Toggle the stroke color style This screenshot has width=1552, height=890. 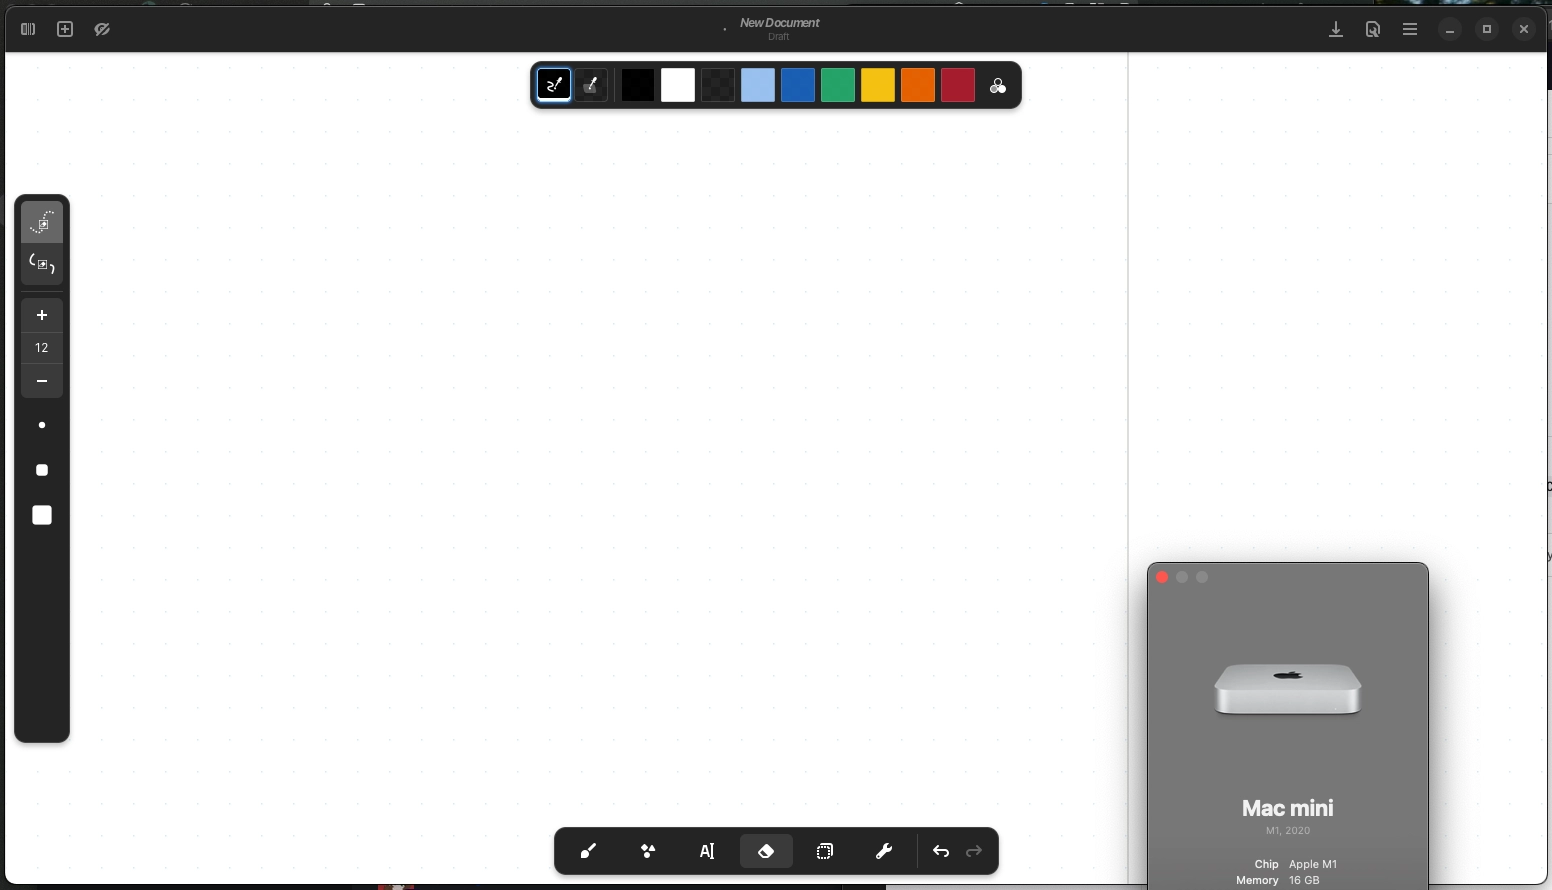click(554, 85)
